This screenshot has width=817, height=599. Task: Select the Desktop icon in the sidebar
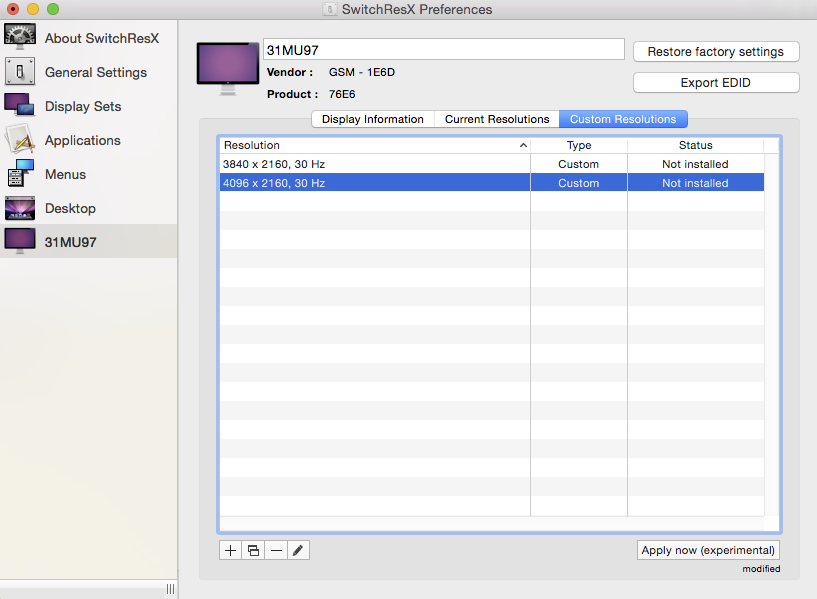(20, 208)
